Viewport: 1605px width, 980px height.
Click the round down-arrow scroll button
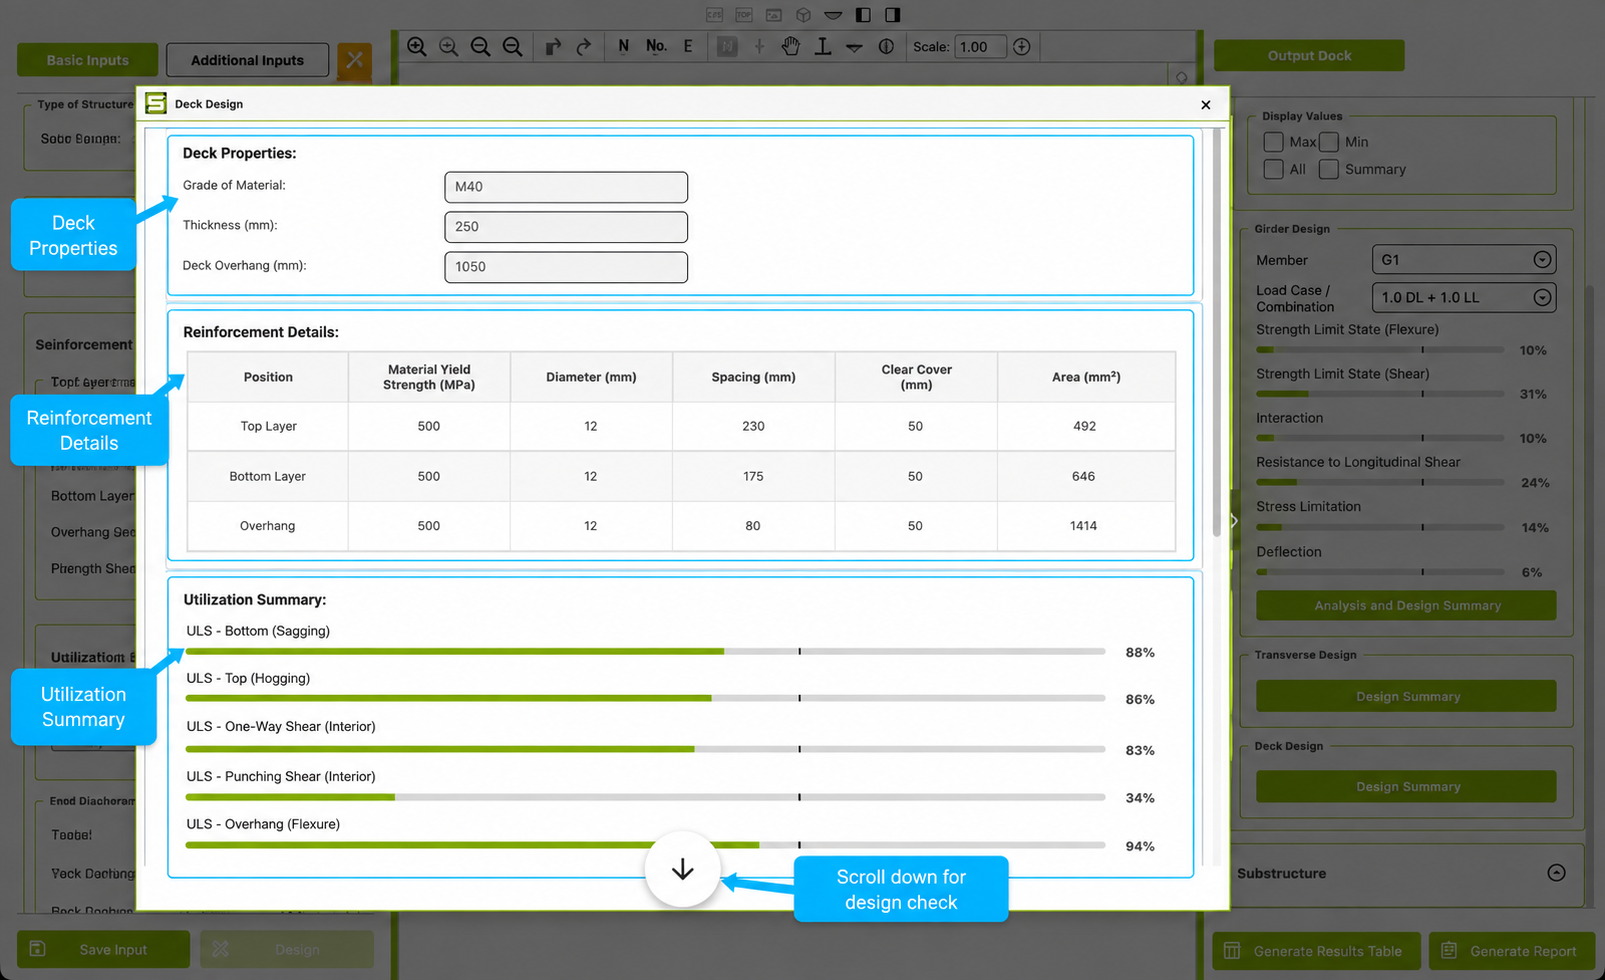pyautogui.click(x=682, y=869)
